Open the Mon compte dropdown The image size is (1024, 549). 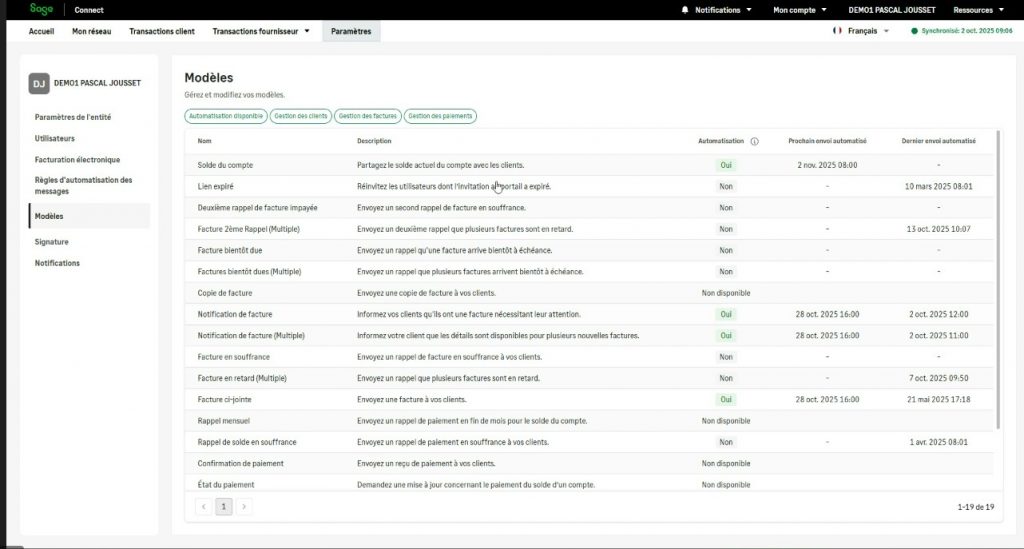(x=800, y=10)
